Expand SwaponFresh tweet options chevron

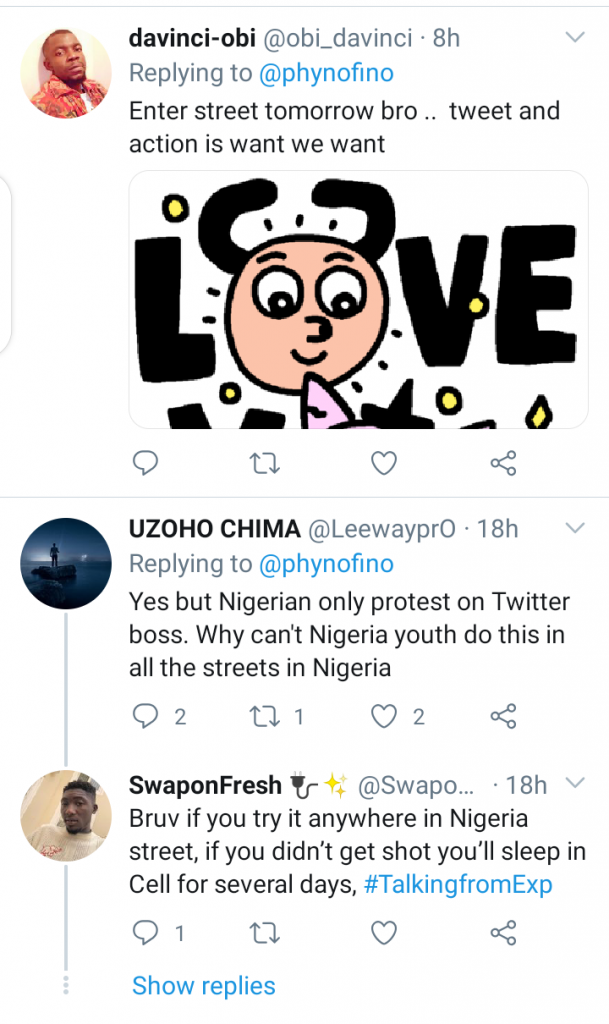575,782
